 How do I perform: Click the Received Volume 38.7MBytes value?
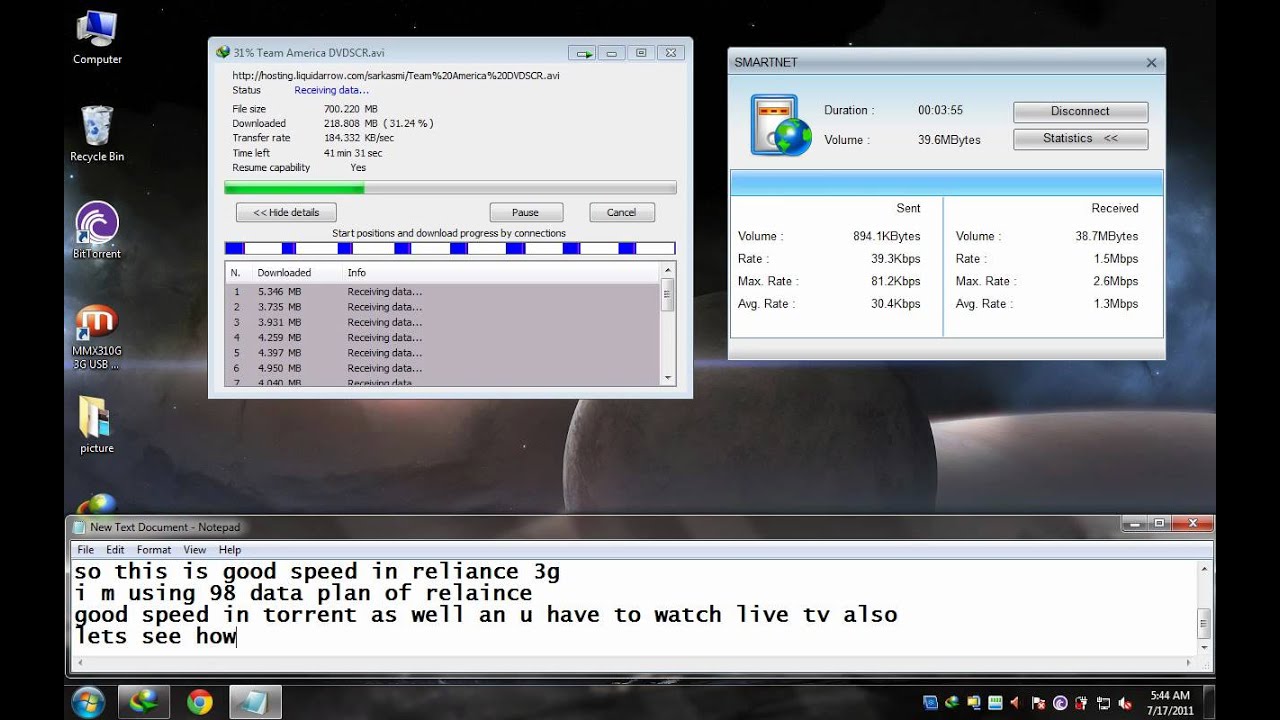coord(1107,236)
